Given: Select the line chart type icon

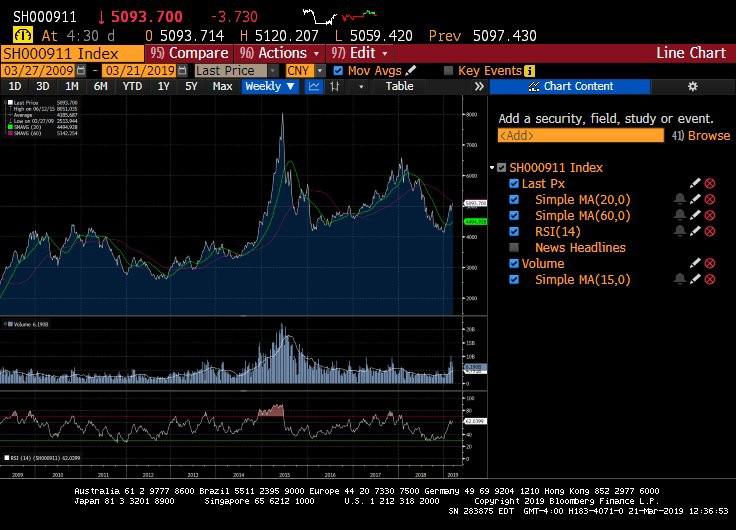Looking at the screenshot, I should [314, 87].
